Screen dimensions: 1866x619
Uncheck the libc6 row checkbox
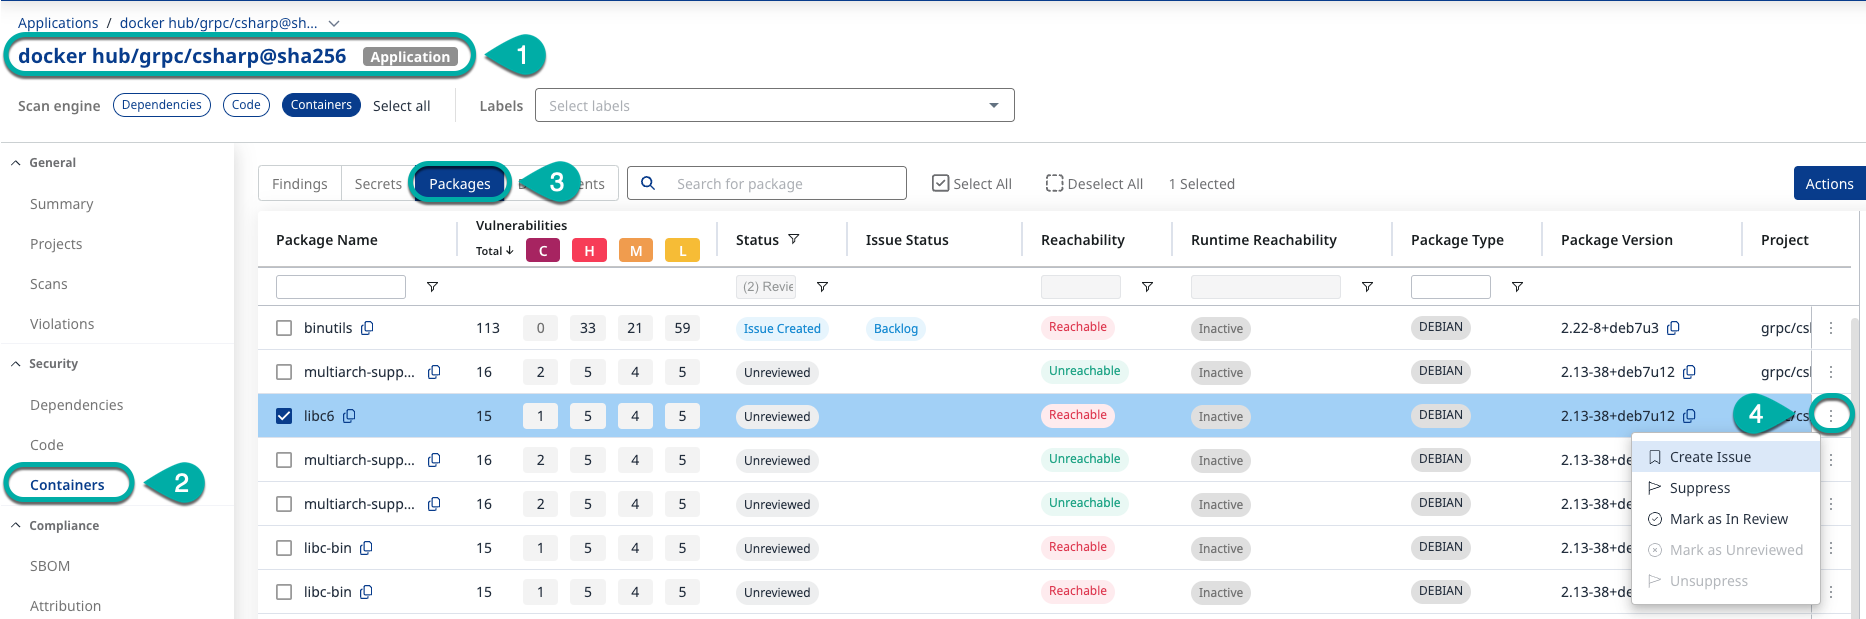point(284,416)
